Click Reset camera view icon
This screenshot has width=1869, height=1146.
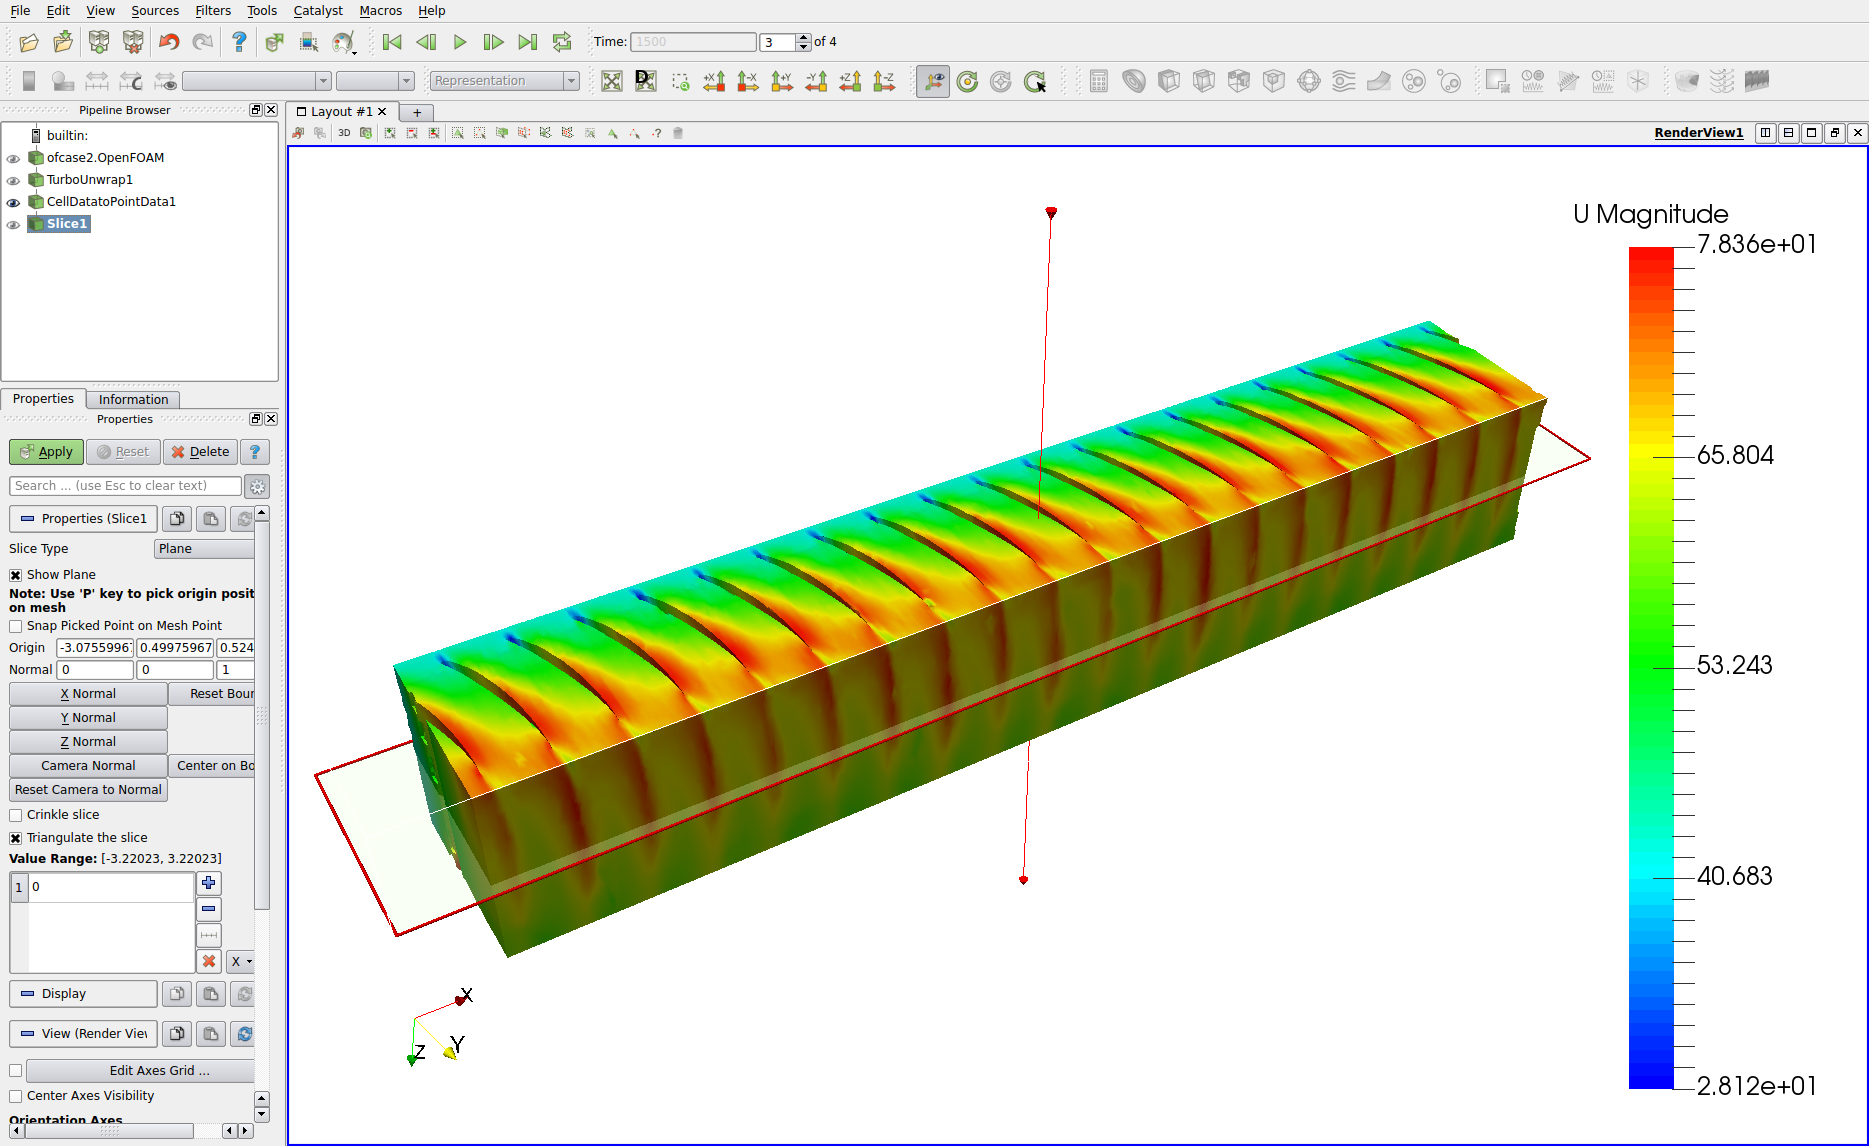612,81
